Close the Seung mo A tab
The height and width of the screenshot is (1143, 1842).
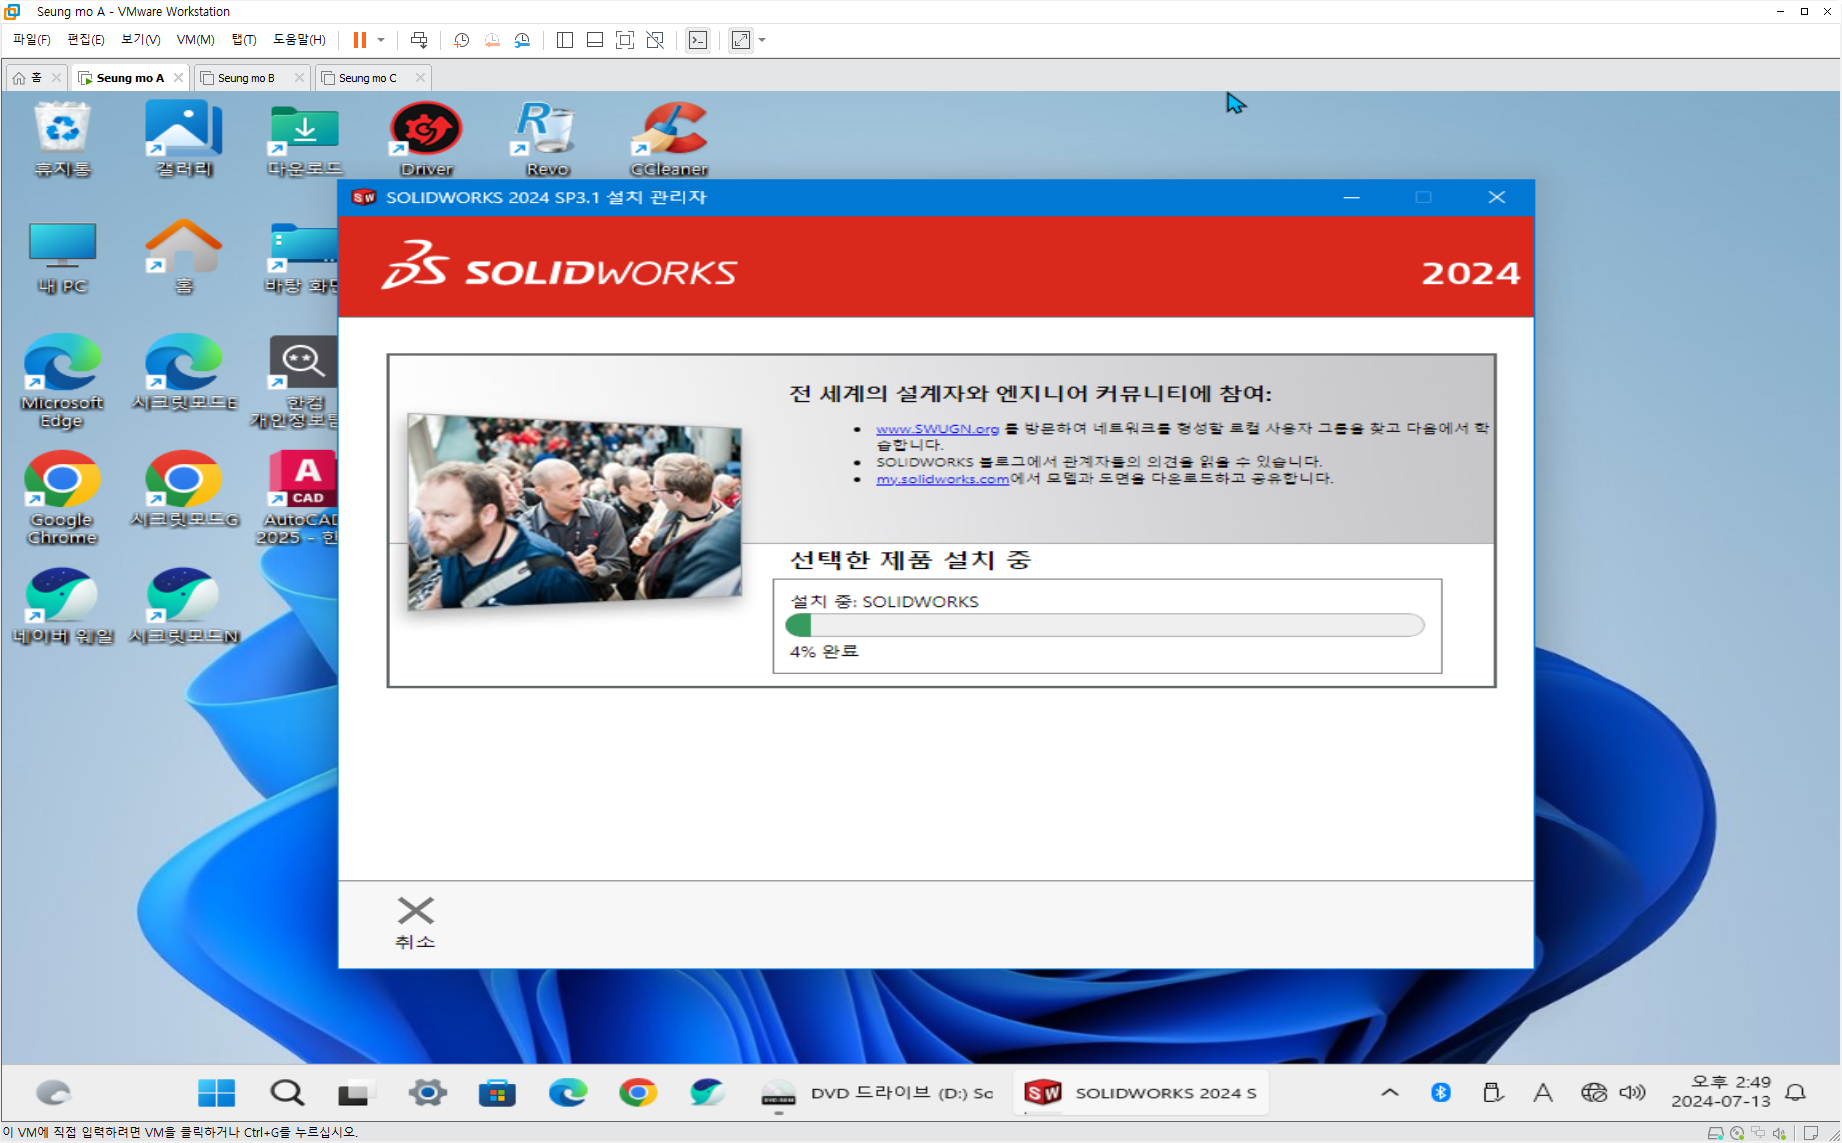pos(178,77)
